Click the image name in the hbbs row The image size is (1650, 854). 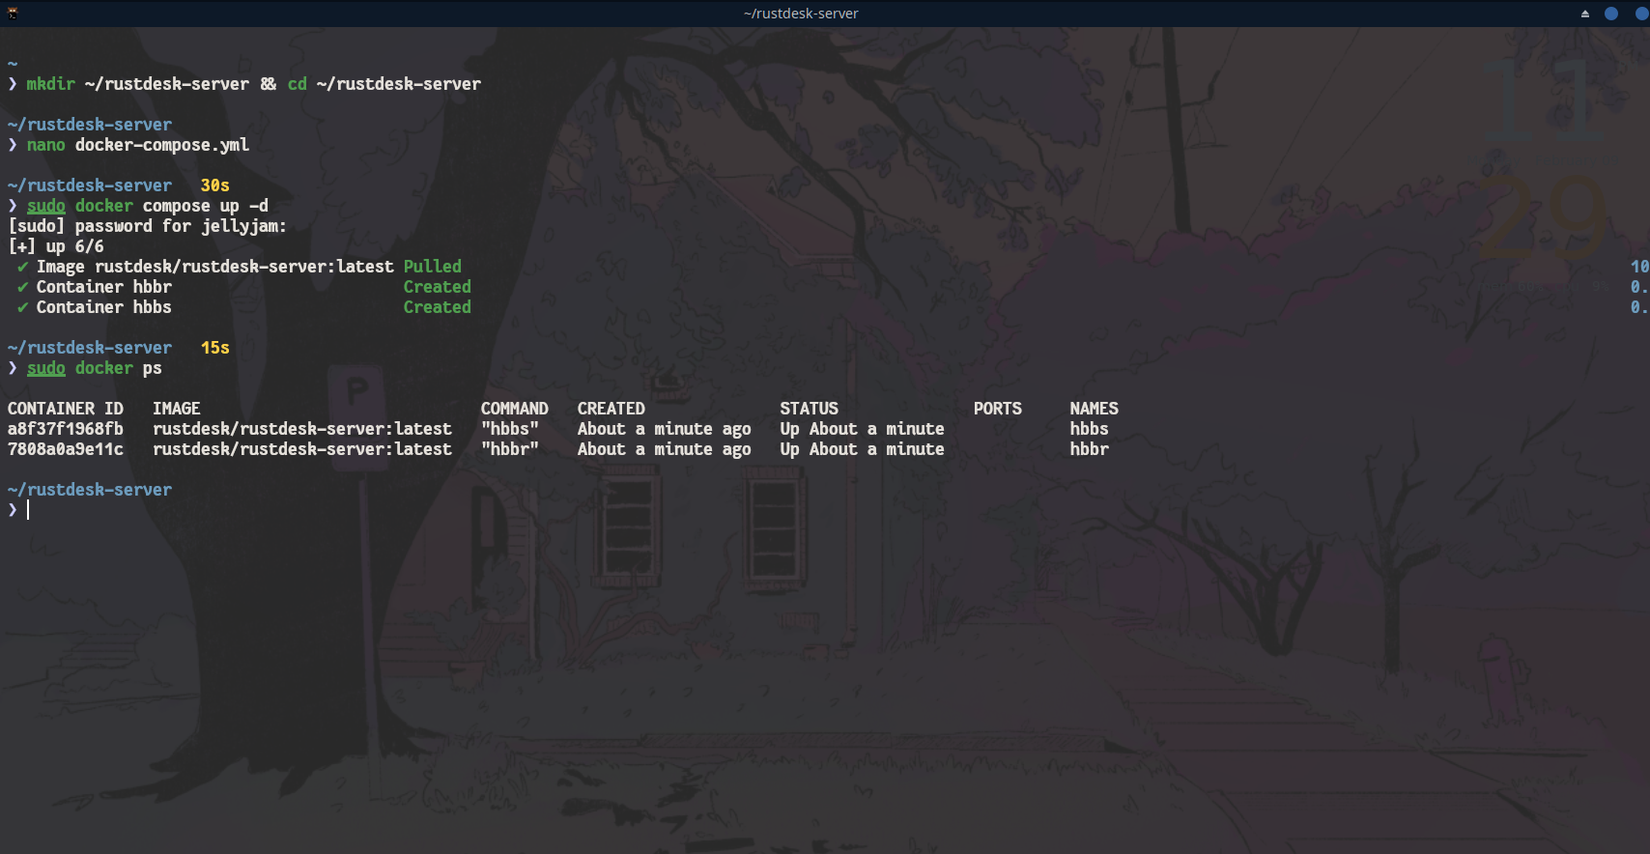302,429
